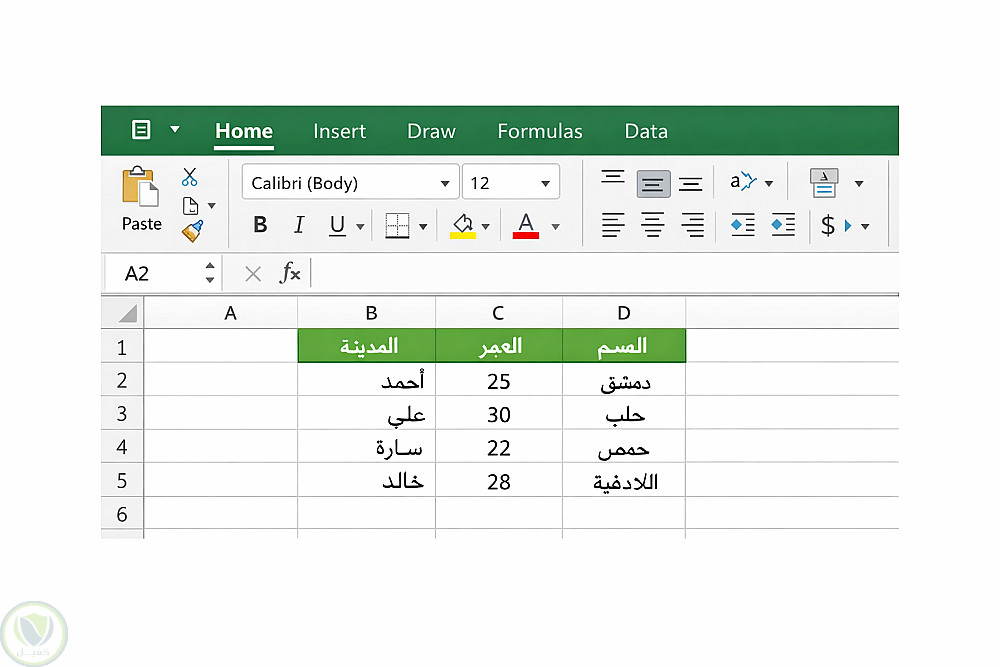Toggle underline formatting
The width and height of the screenshot is (1000, 667).
[x=336, y=226]
